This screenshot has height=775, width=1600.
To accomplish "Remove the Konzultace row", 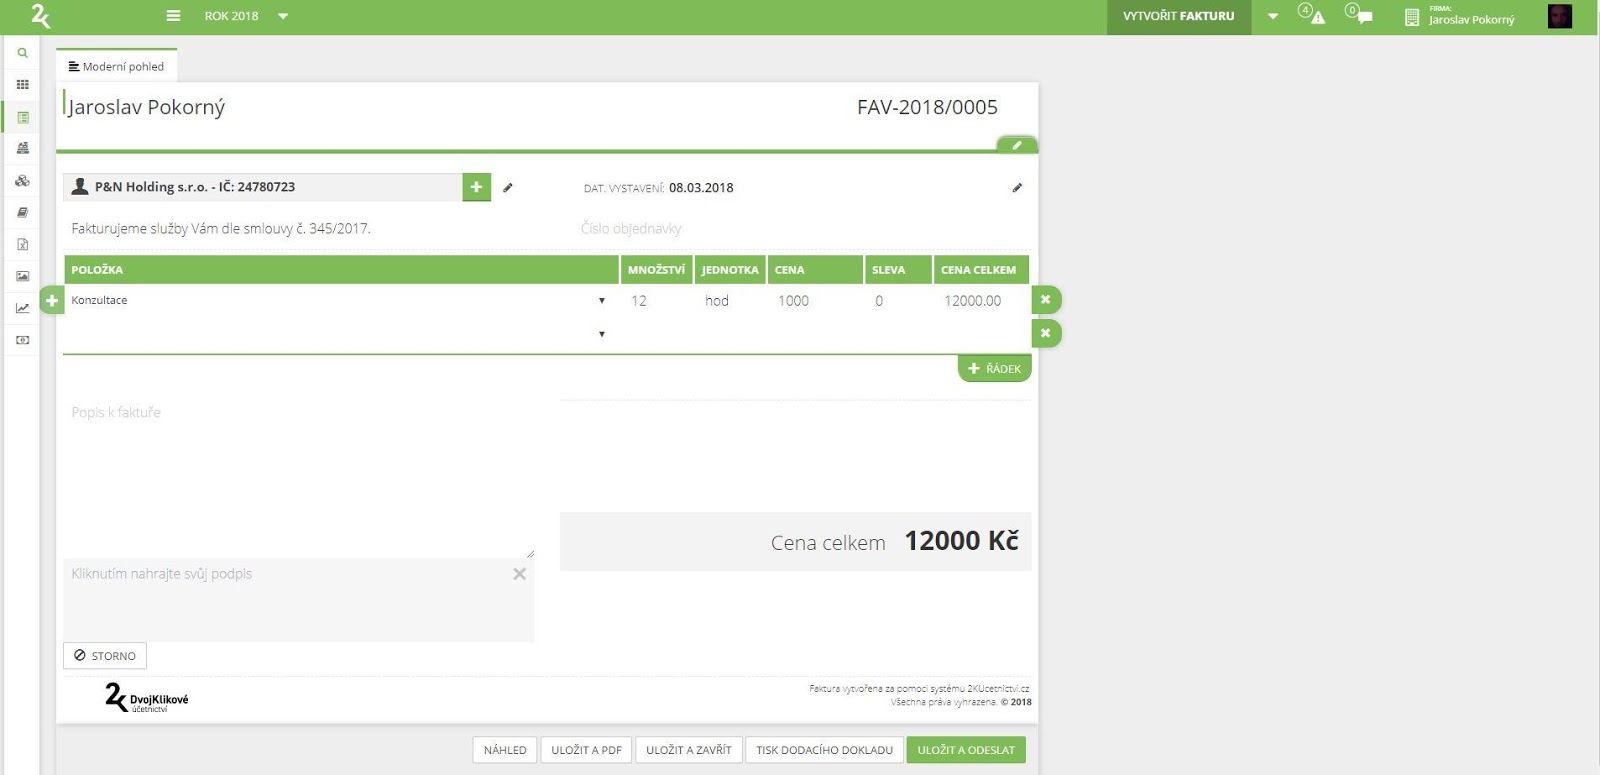I will coord(1045,300).
